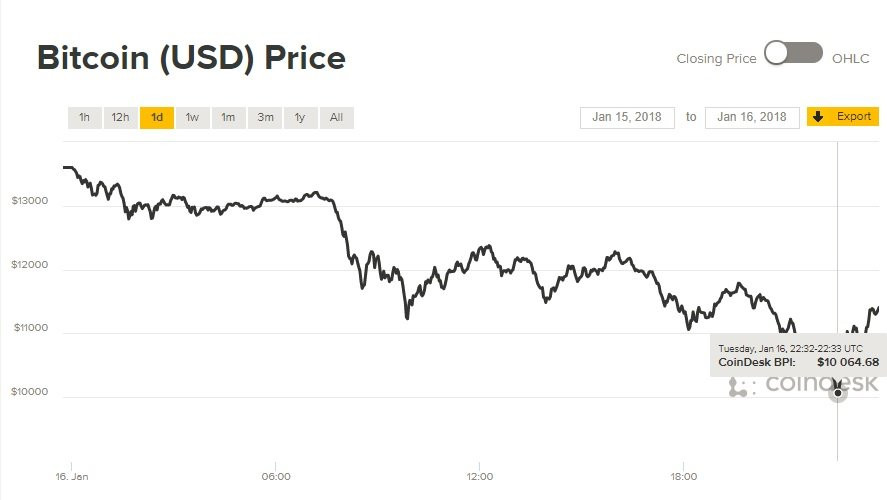Image resolution: width=887 pixels, height=500 pixels.
Task: Click the OHLC label
Action: tap(850, 59)
